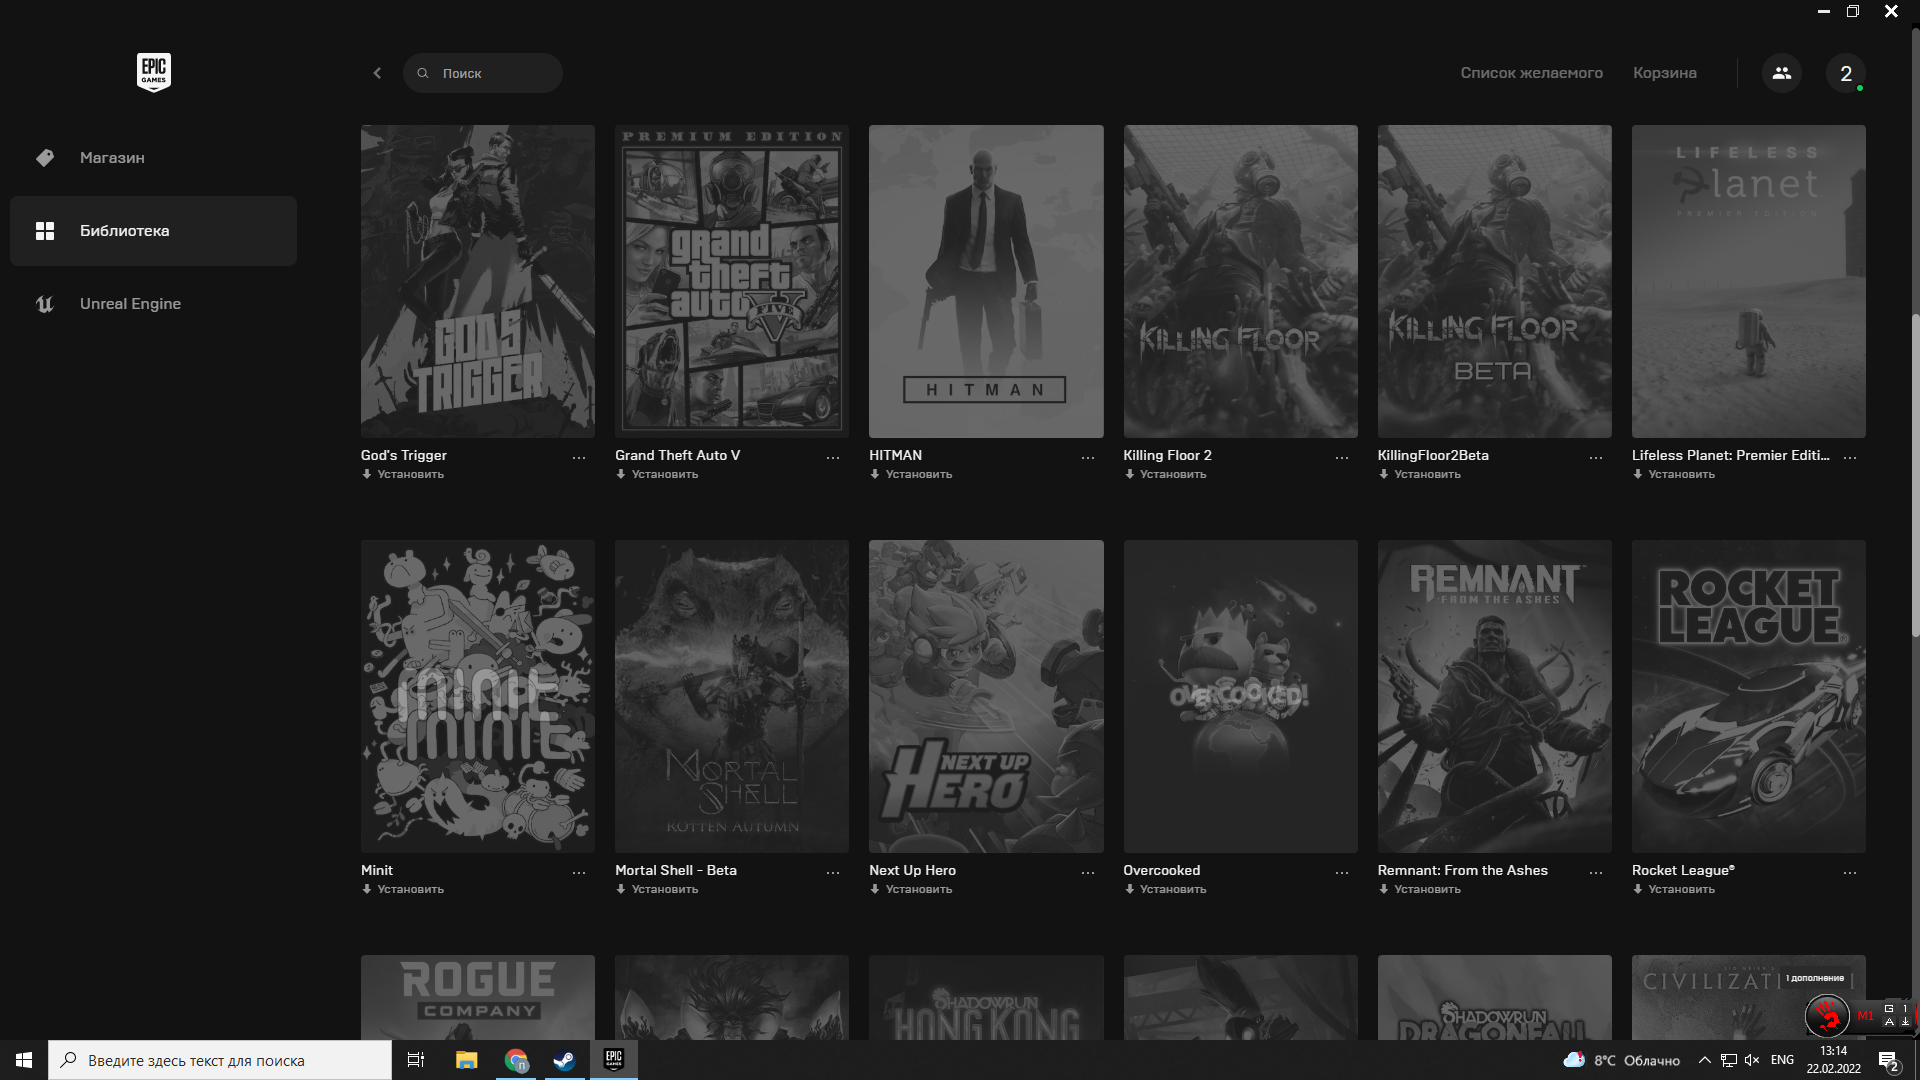Open Chrome from taskbar
Screen dimensions: 1920x1080
pyautogui.click(x=516, y=1060)
